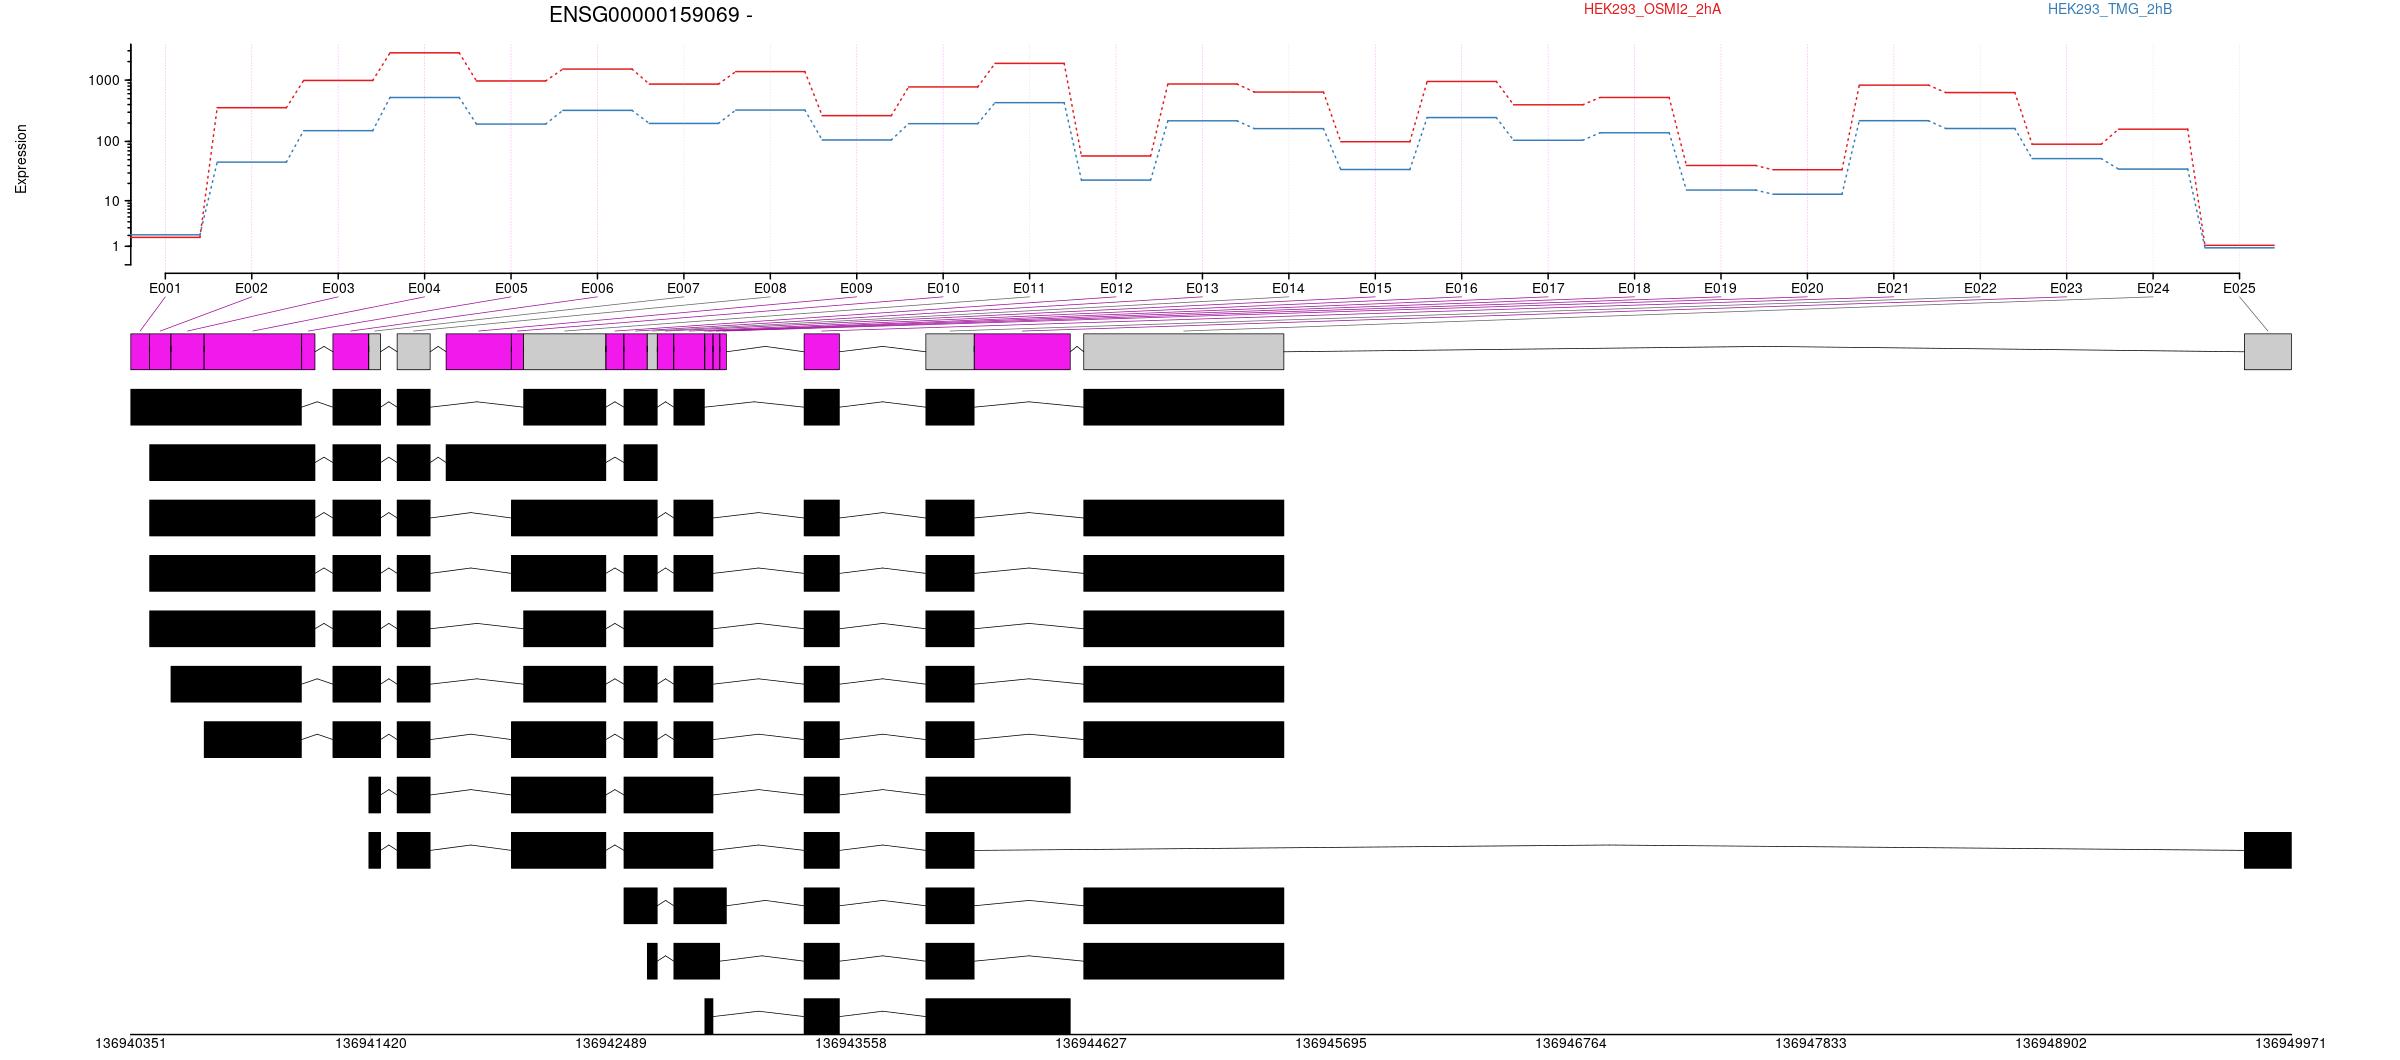
Task: Click genomic coordinate 136940351
Action: [131, 1043]
